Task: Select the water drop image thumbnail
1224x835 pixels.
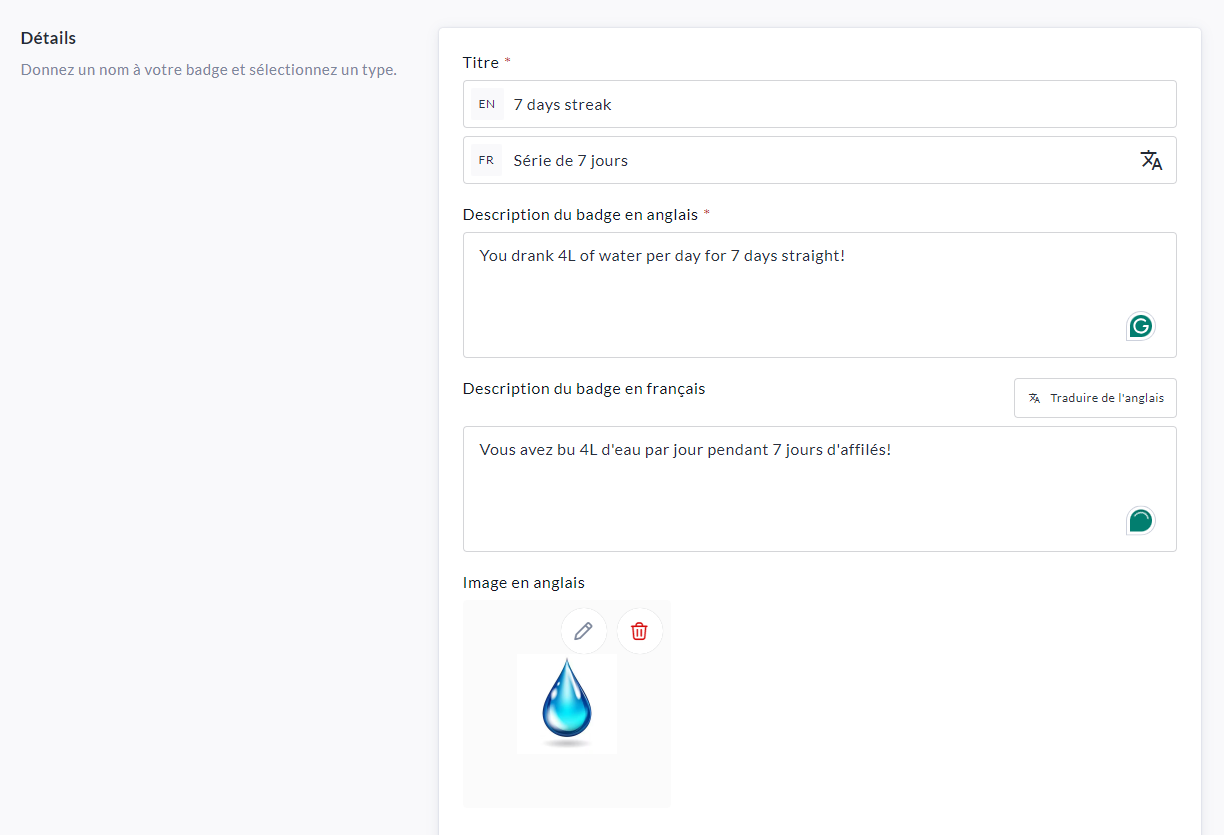Action: tap(567, 704)
